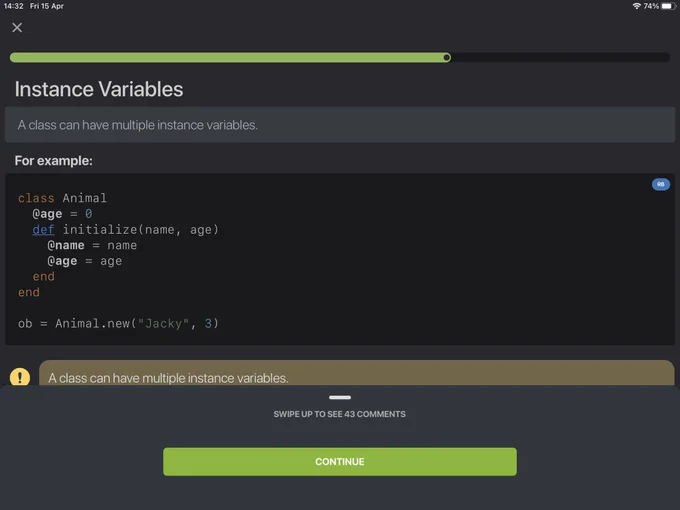Open comments via the swipe-up handle
This screenshot has height=510, width=680.
pos(340,397)
